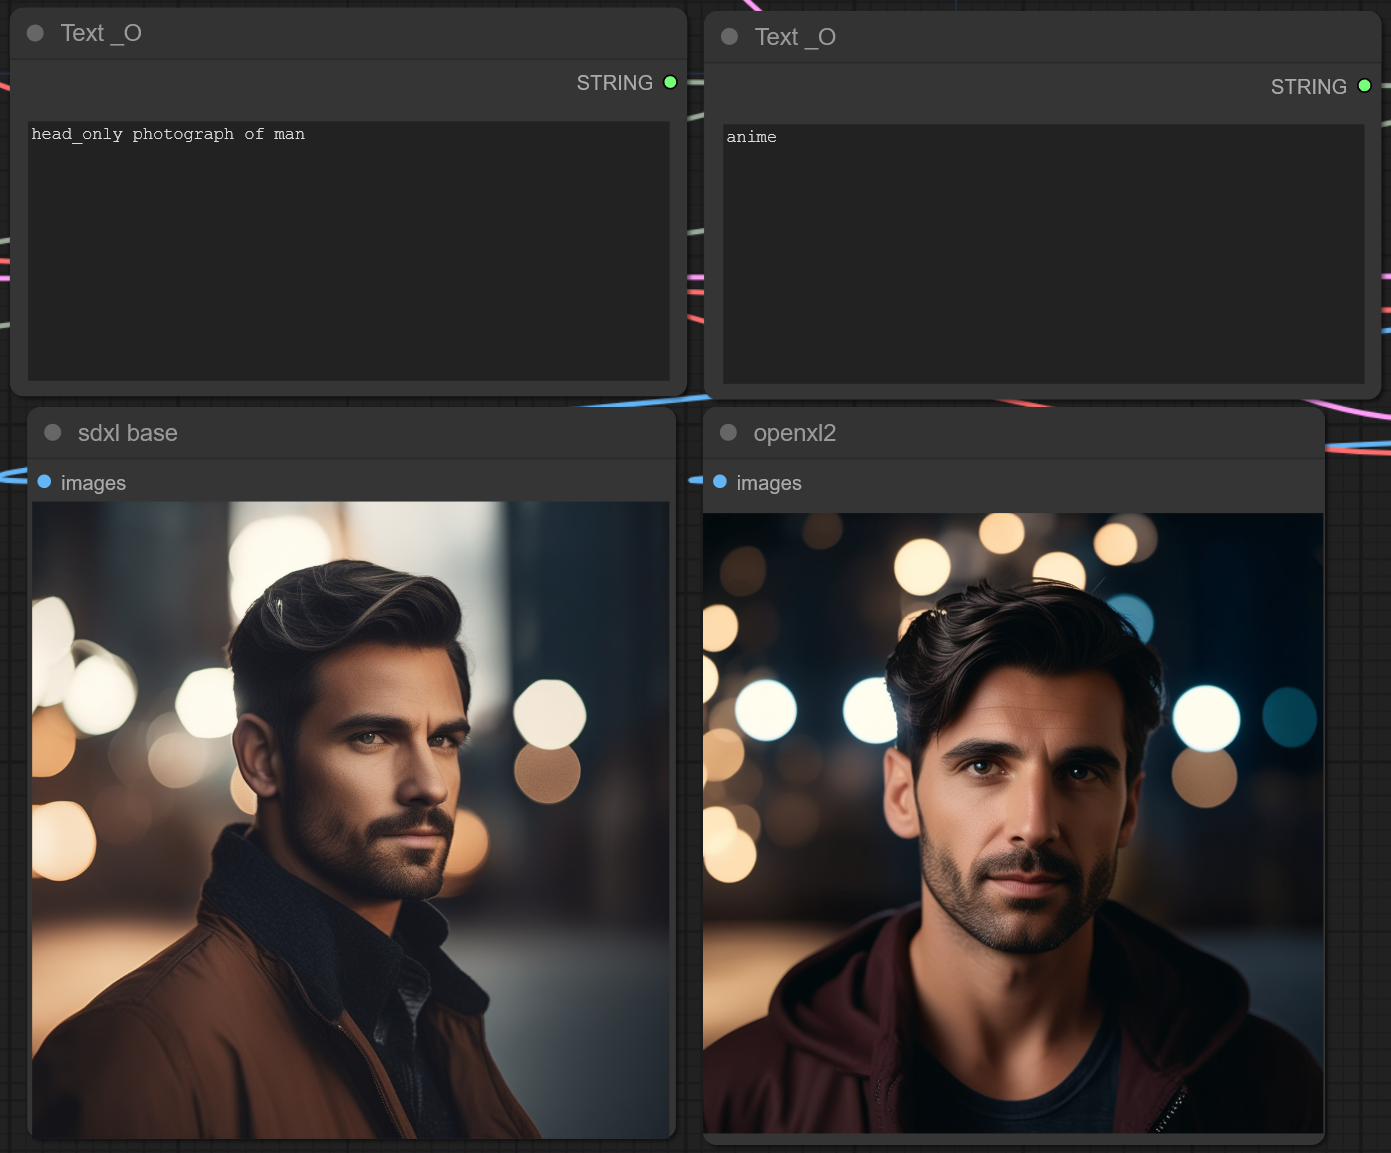Click 'images' input label on sdxl base
Image resolution: width=1391 pixels, height=1153 pixels.
tap(93, 483)
